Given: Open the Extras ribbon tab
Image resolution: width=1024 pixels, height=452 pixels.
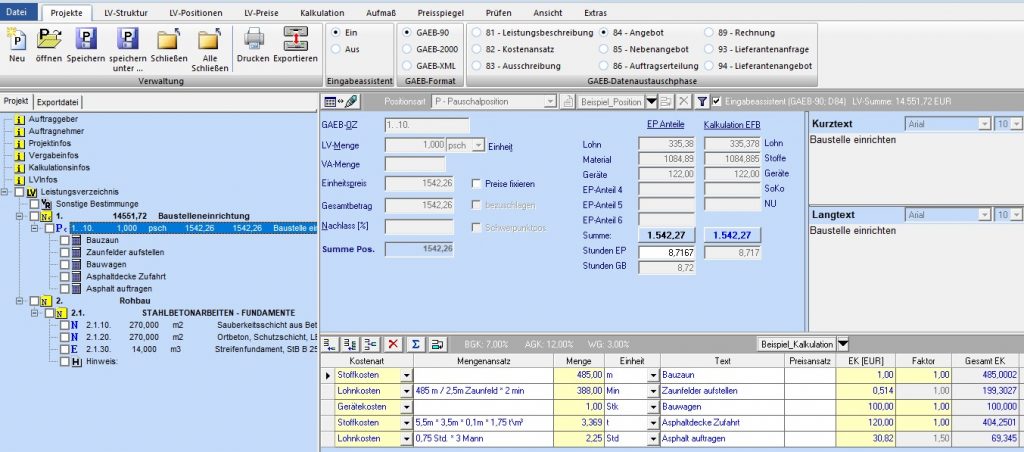Looking at the screenshot, I should point(595,13).
